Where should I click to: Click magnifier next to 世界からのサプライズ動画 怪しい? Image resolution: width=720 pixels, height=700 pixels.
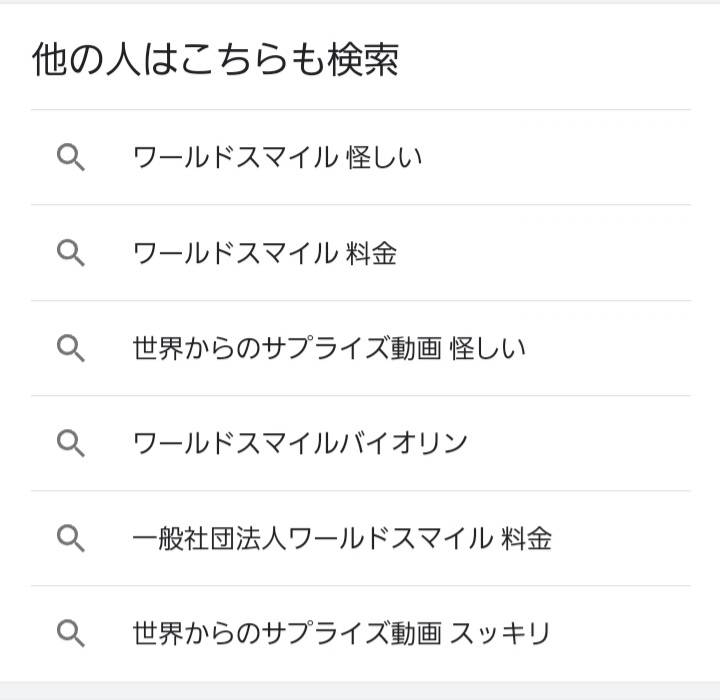pos(70,348)
